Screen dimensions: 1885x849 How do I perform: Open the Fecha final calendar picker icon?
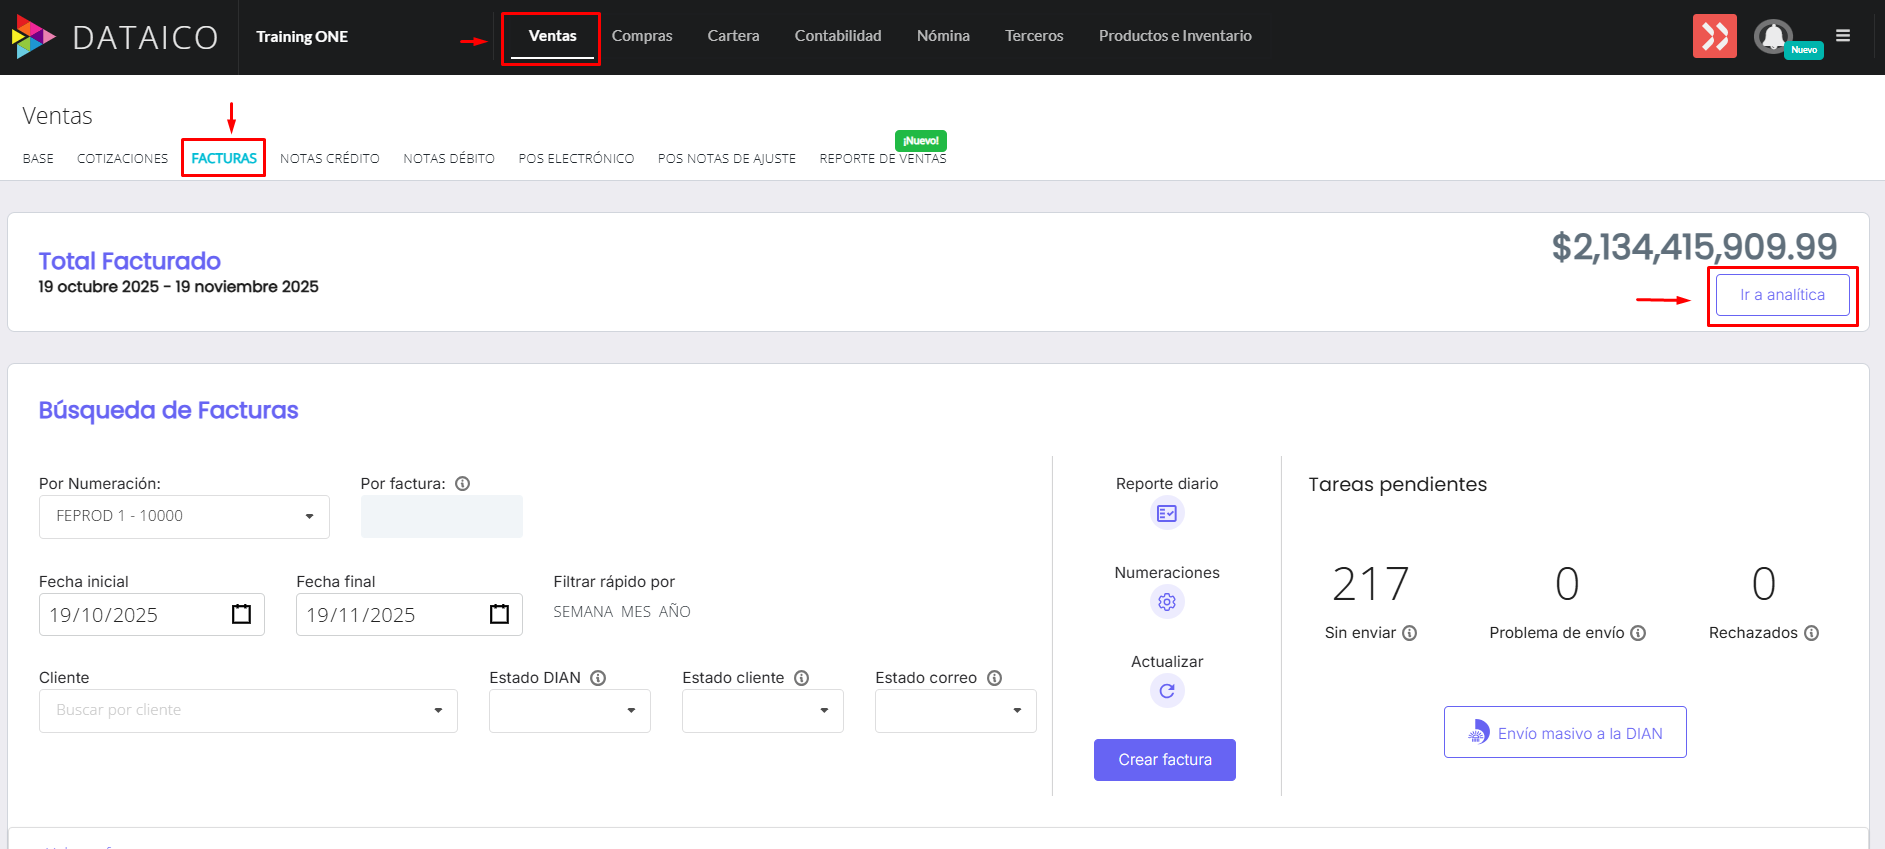pyautogui.click(x=499, y=614)
